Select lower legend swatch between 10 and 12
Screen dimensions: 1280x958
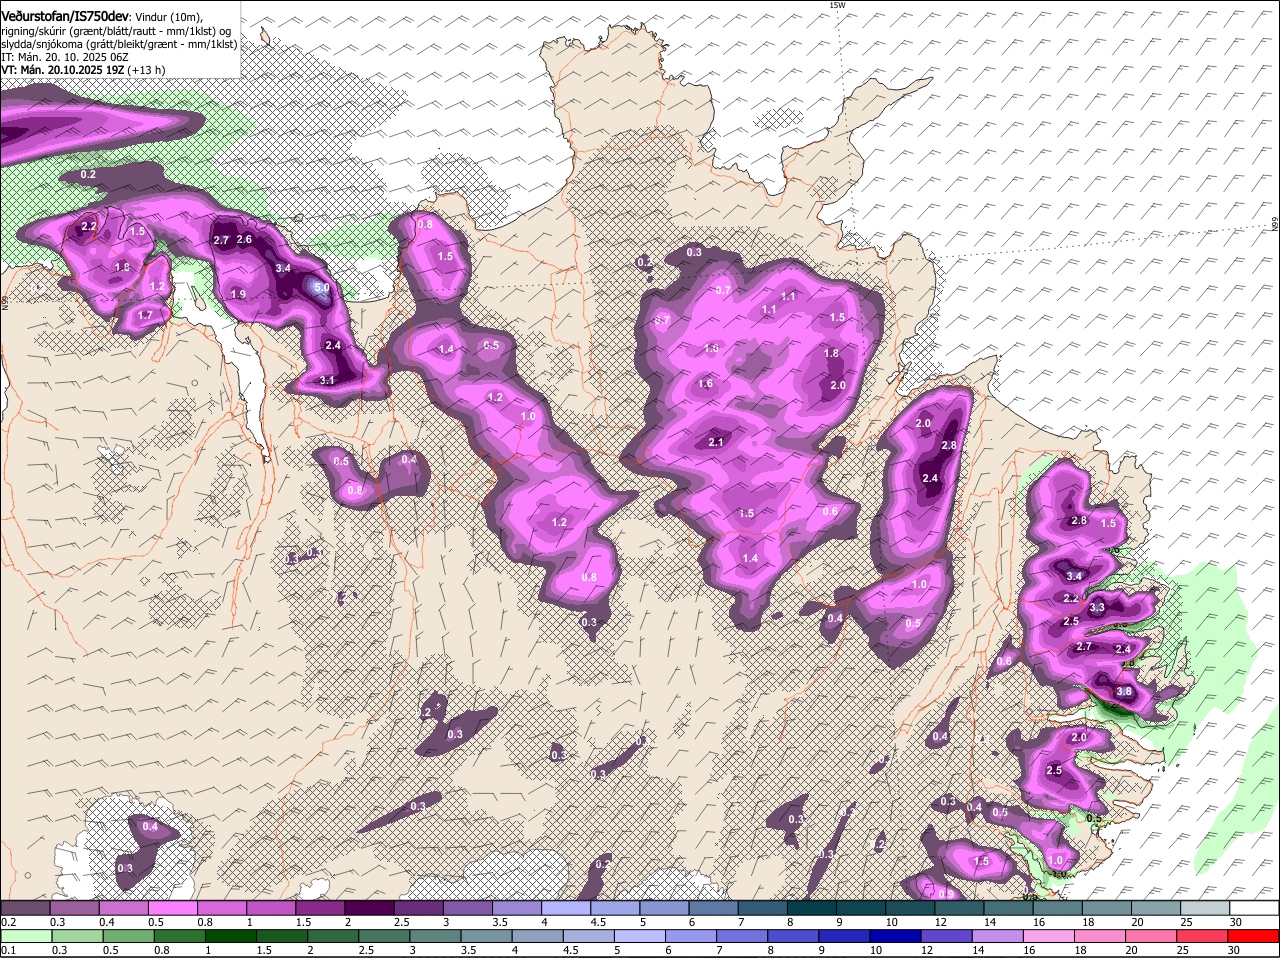coord(897,936)
